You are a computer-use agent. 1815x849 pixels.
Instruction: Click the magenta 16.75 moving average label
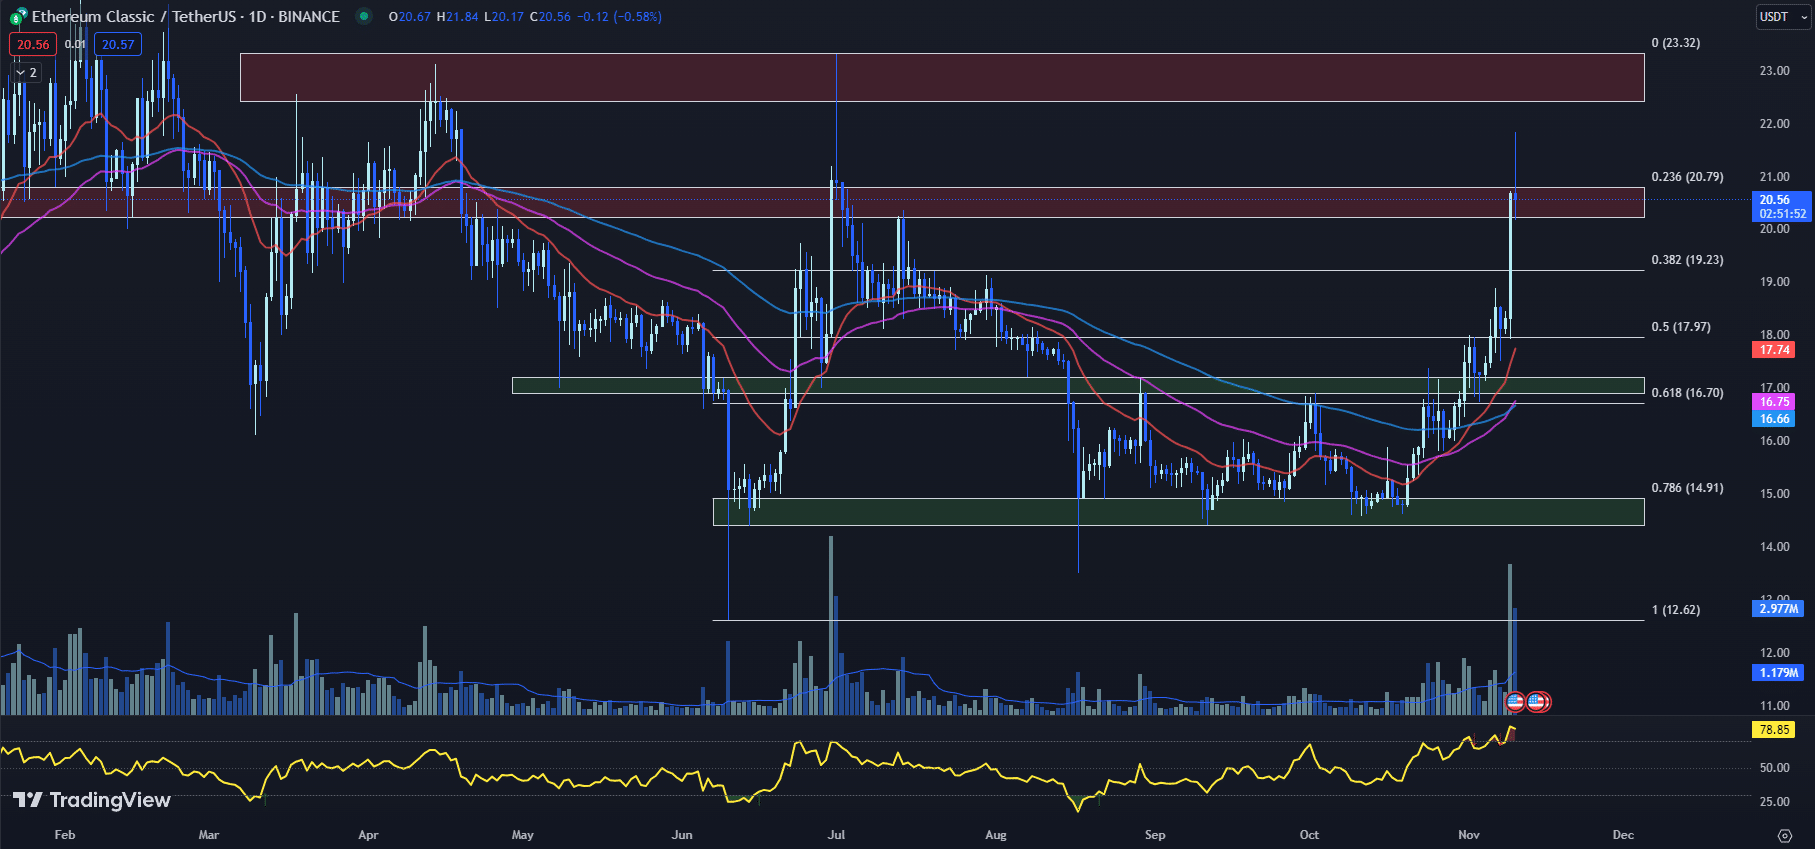[1774, 402]
